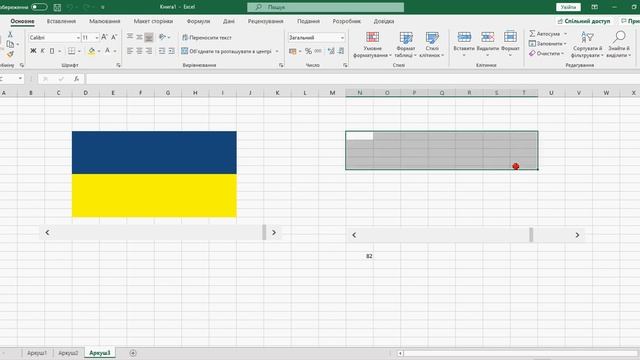Image resolution: width=640 pixels, height=360 pixels.
Task: Select the Аркуш1 sheet tab
Action: click(x=37, y=353)
